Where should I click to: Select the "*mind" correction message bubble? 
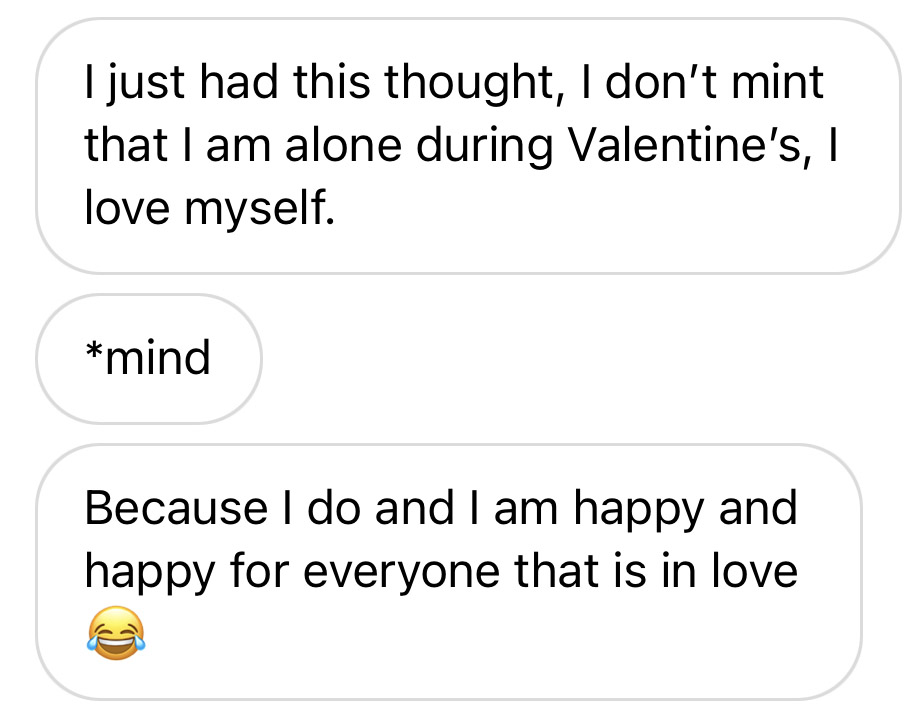coord(148,358)
